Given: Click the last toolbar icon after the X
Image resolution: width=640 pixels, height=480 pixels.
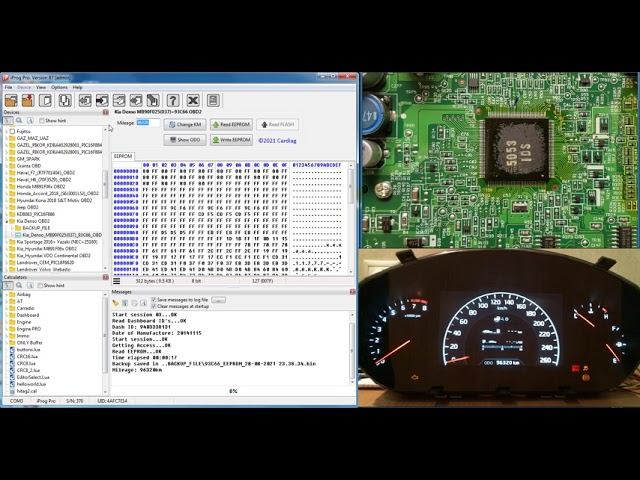Looking at the screenshot, I should (213, 100).
